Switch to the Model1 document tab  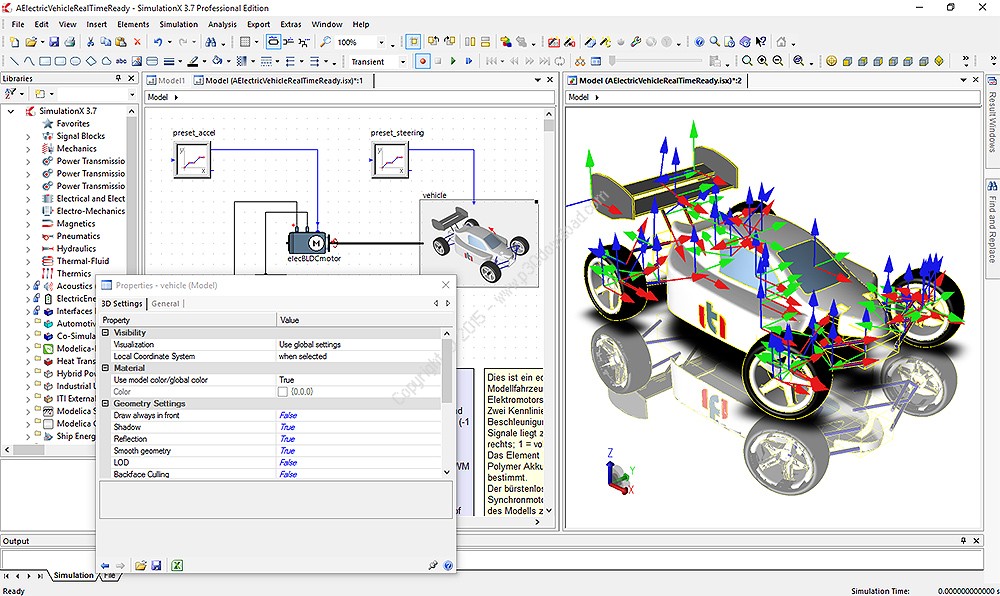point(166,81)
